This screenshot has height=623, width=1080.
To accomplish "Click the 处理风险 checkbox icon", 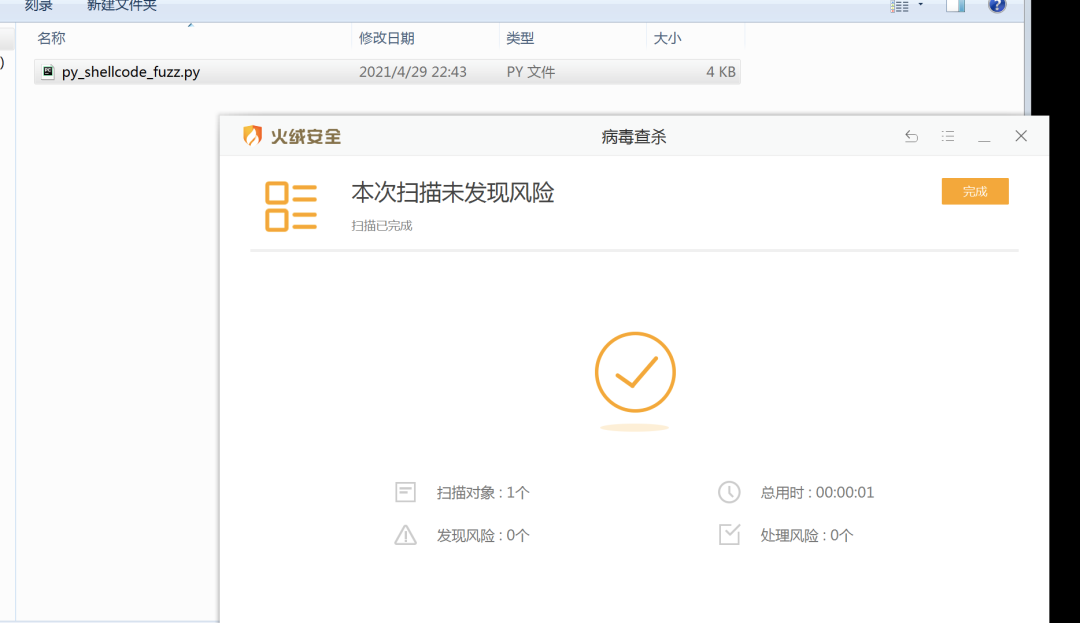I will pyautogui.click(x=729, y=534).
